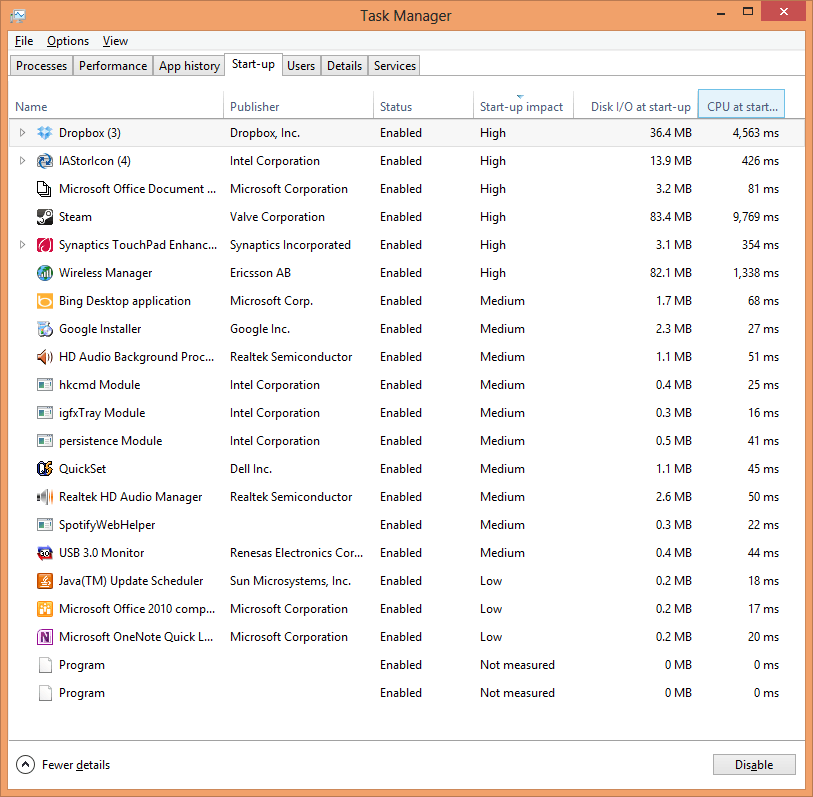Switch to the Processes tab
The image size is (813, 797).
coord(41,66)
